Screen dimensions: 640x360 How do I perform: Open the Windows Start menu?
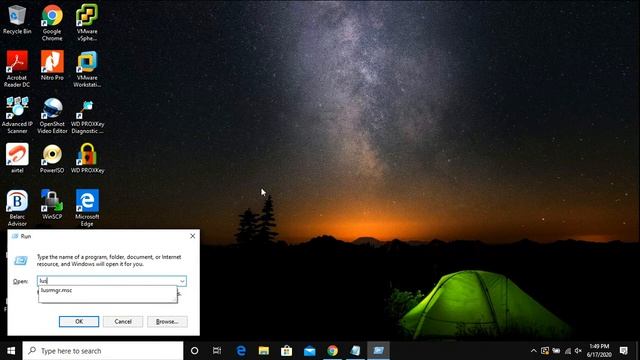pyautogui.click(x=11, y=351)
